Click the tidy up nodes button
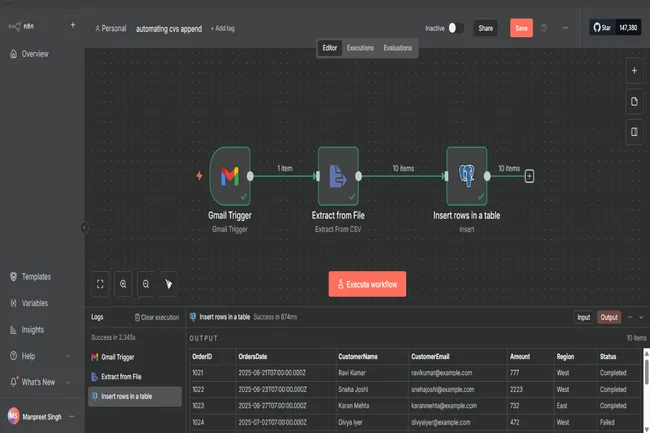This screenshot has width=650, height=433. click(169, 284)
